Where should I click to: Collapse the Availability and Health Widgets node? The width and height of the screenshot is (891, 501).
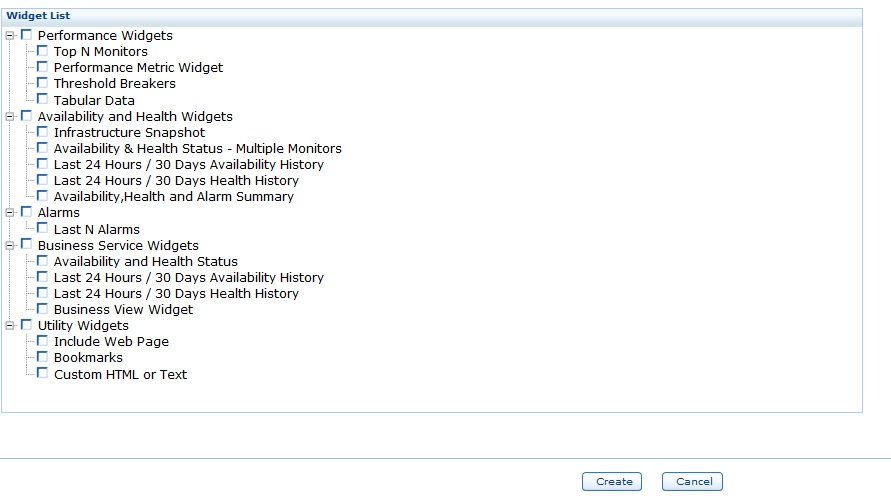tap(10, 116)
